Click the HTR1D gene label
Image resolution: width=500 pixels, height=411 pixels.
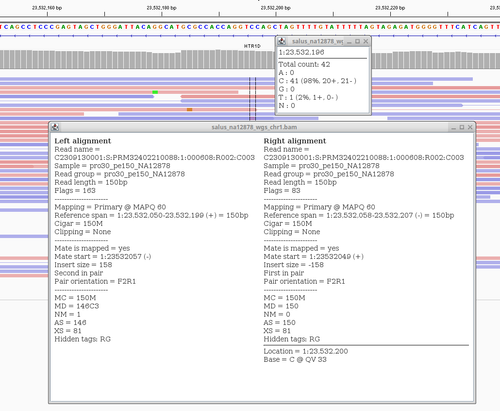[252, 46]
